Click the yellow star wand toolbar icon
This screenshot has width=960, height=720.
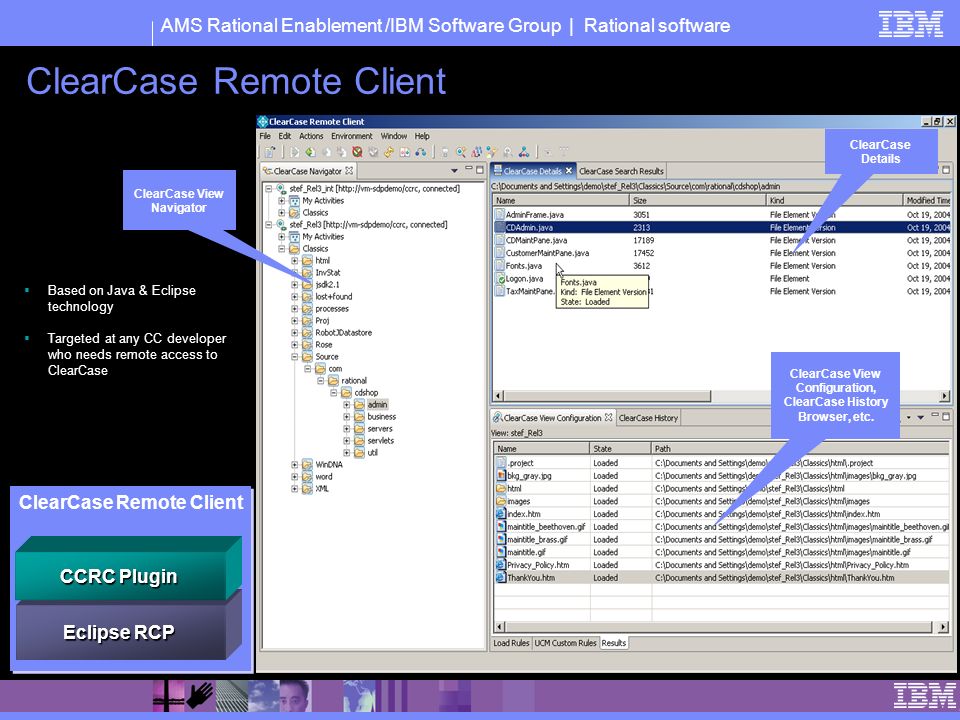click(491, 152)
